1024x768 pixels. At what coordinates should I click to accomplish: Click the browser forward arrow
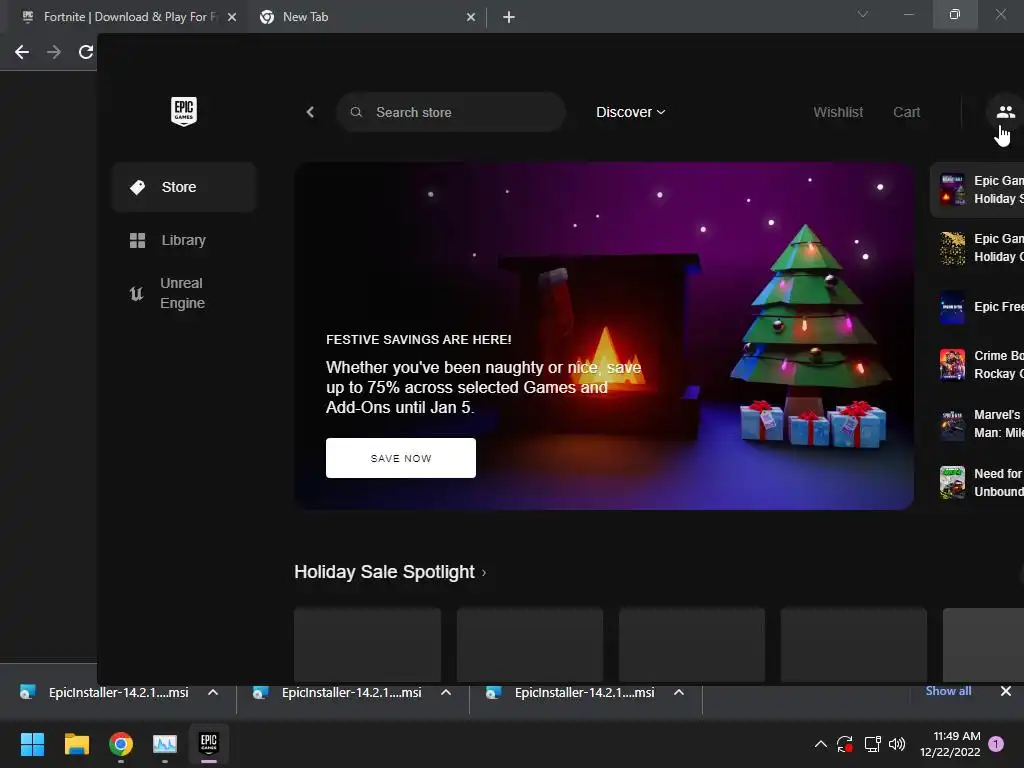click(54, 52)
